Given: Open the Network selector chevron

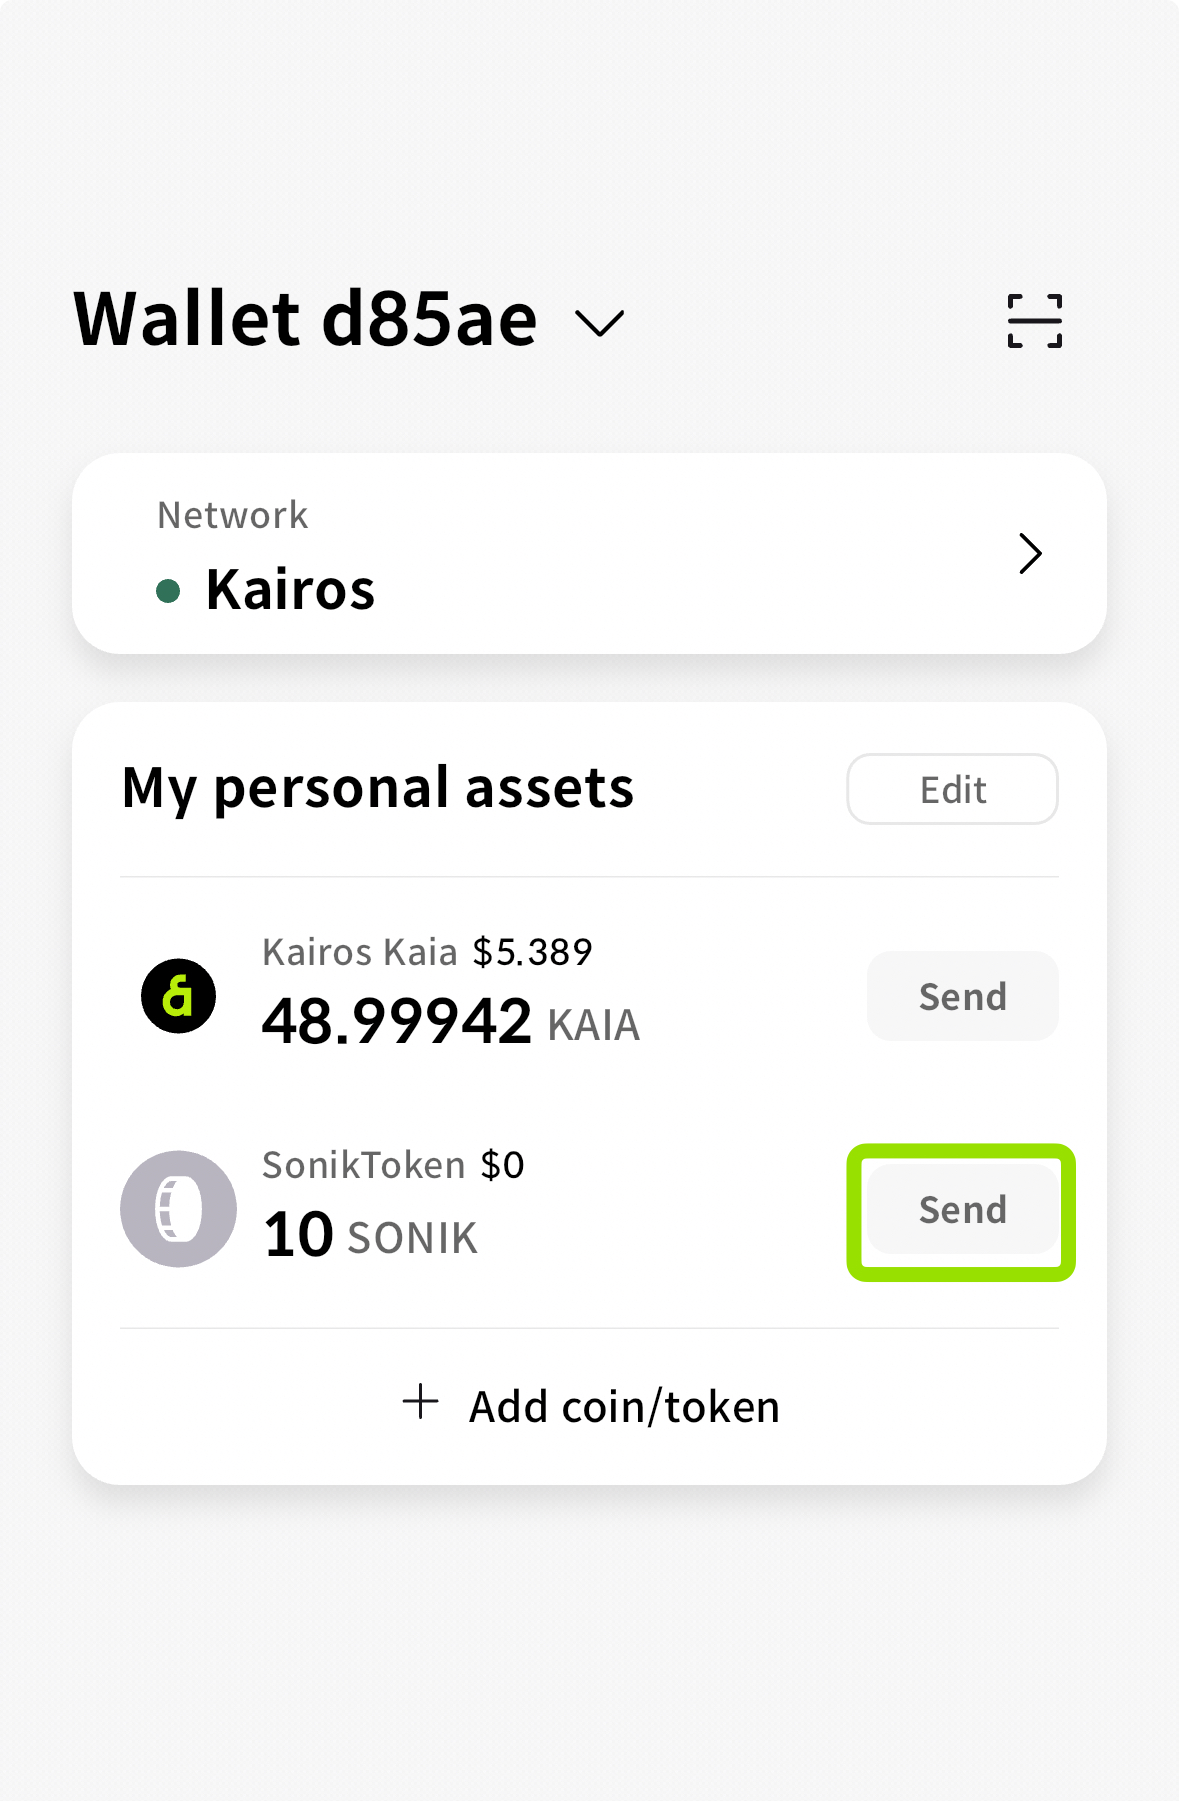Looking at the screenshot, I should (x=1030, y=553).
